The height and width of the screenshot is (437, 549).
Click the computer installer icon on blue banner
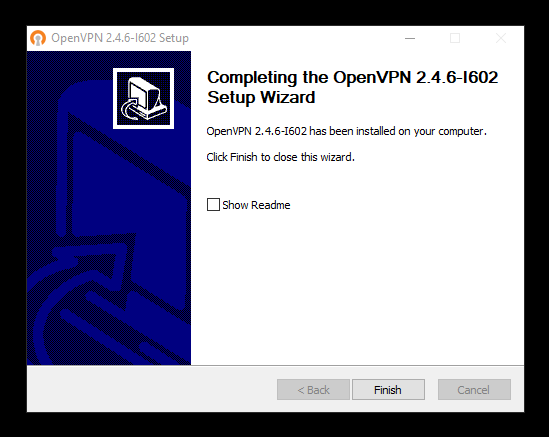144,98
